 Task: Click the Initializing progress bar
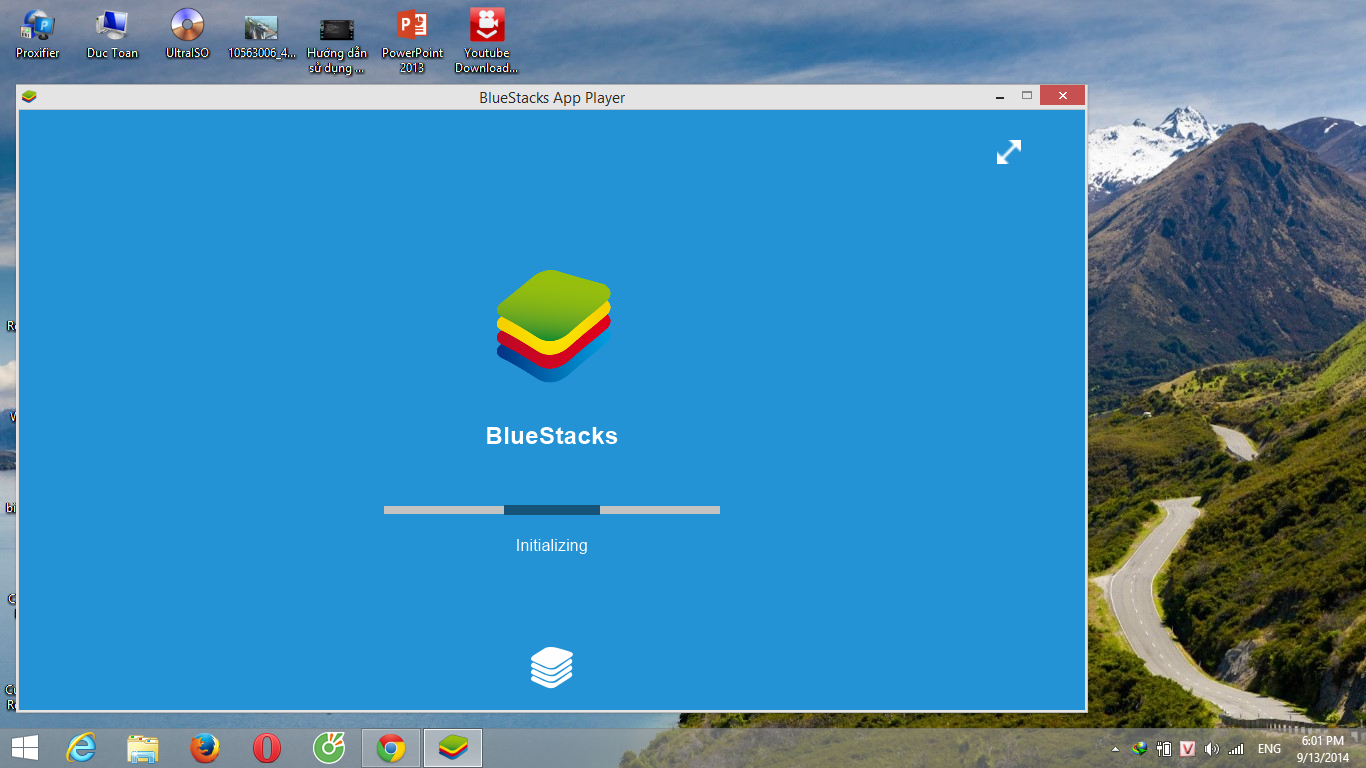click(551, 510)
